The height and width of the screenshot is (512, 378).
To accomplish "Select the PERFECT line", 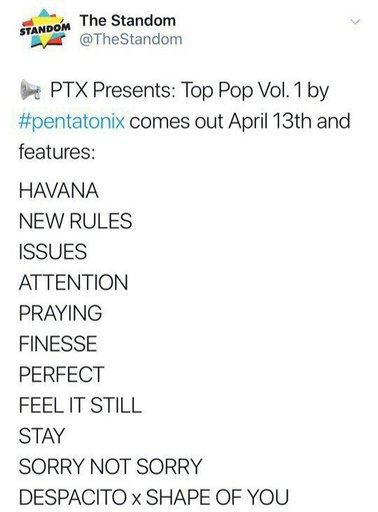I will [x=62, y=374].
